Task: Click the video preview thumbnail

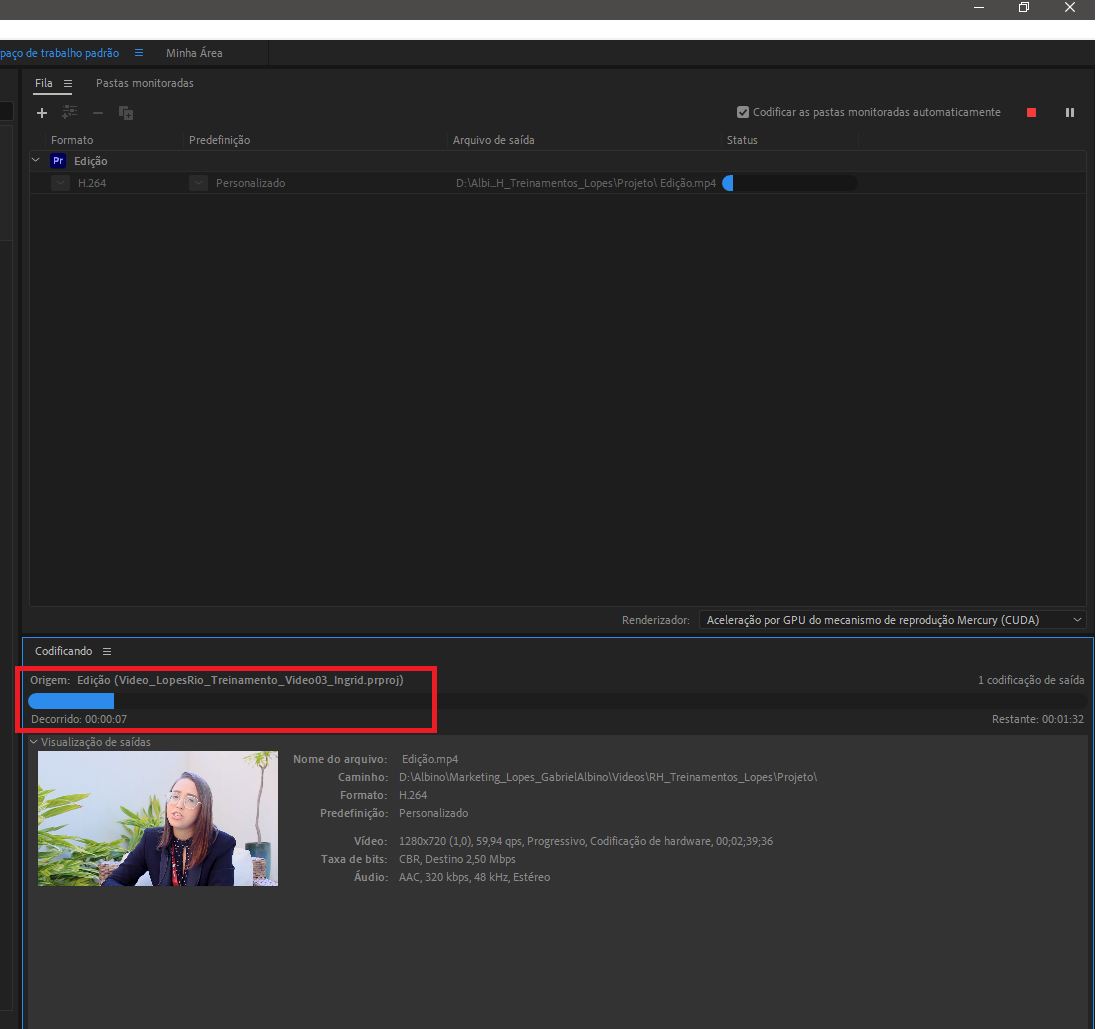Action: 157,818
